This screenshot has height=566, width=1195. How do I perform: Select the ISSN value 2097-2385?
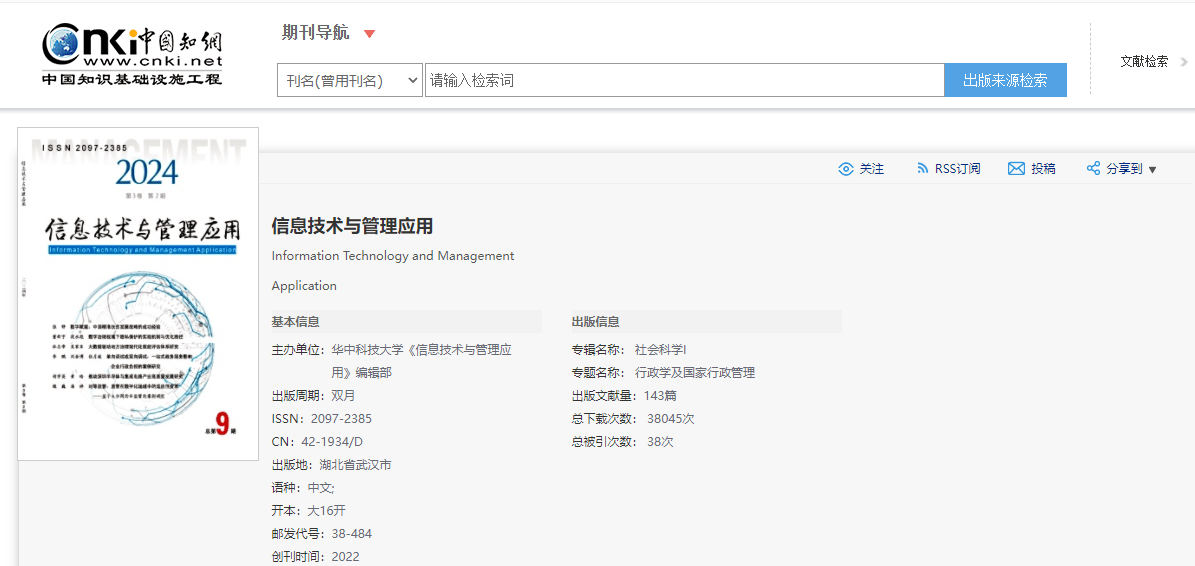341,419
